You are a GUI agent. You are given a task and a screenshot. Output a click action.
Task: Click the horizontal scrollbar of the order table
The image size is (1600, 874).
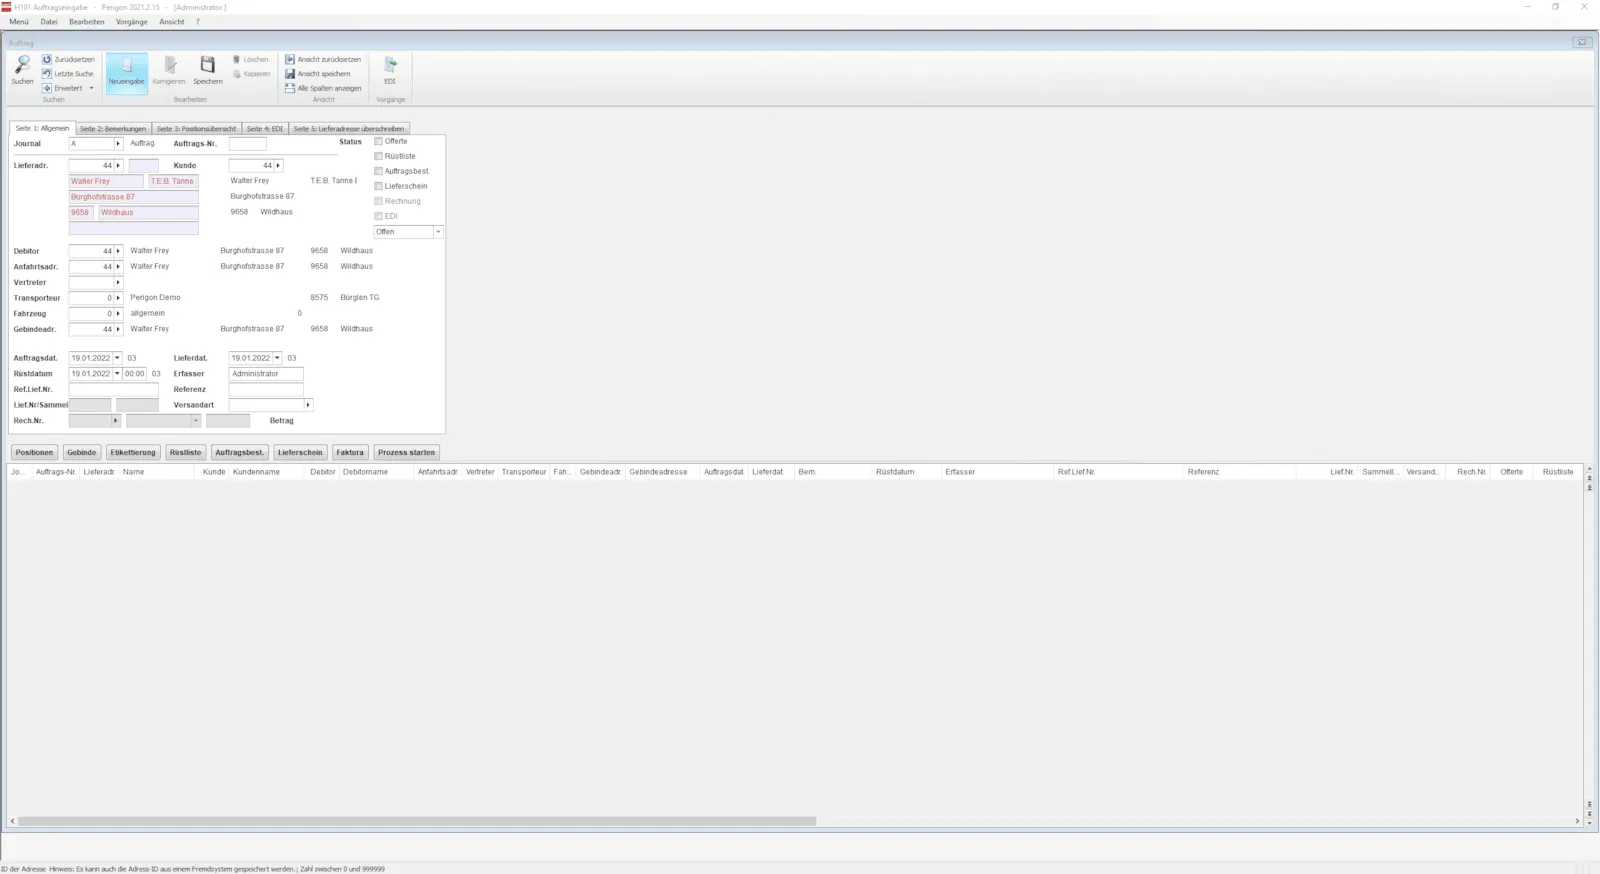pyautogui.click(x=416, y=821)
